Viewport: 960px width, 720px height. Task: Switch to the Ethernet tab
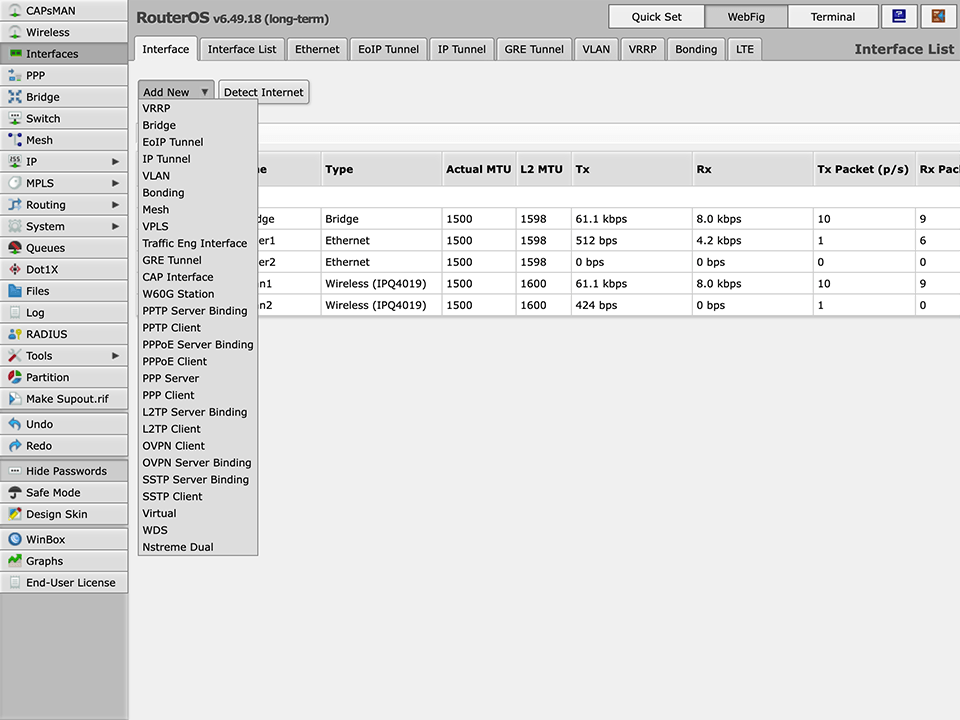(317, 48)
